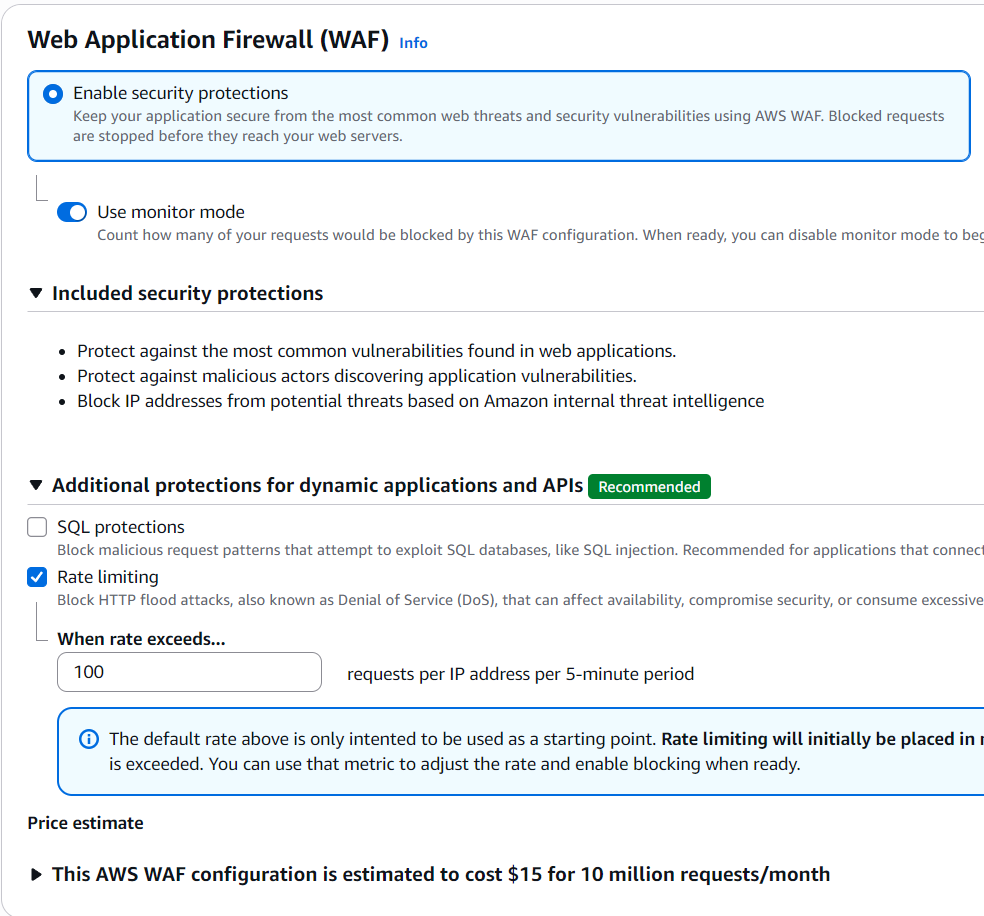Click the SQL protections label text

[x=121, y=527]
